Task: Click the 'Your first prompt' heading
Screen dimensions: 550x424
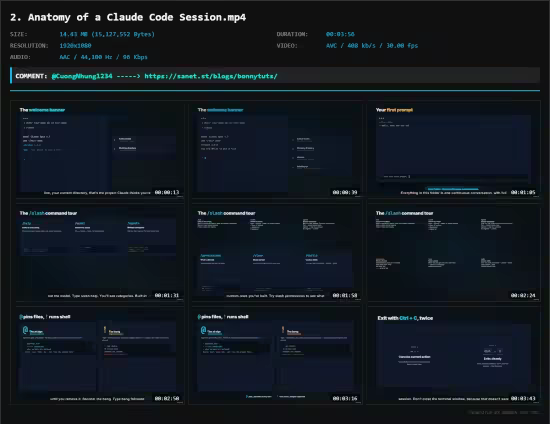Action: [394, 110]
